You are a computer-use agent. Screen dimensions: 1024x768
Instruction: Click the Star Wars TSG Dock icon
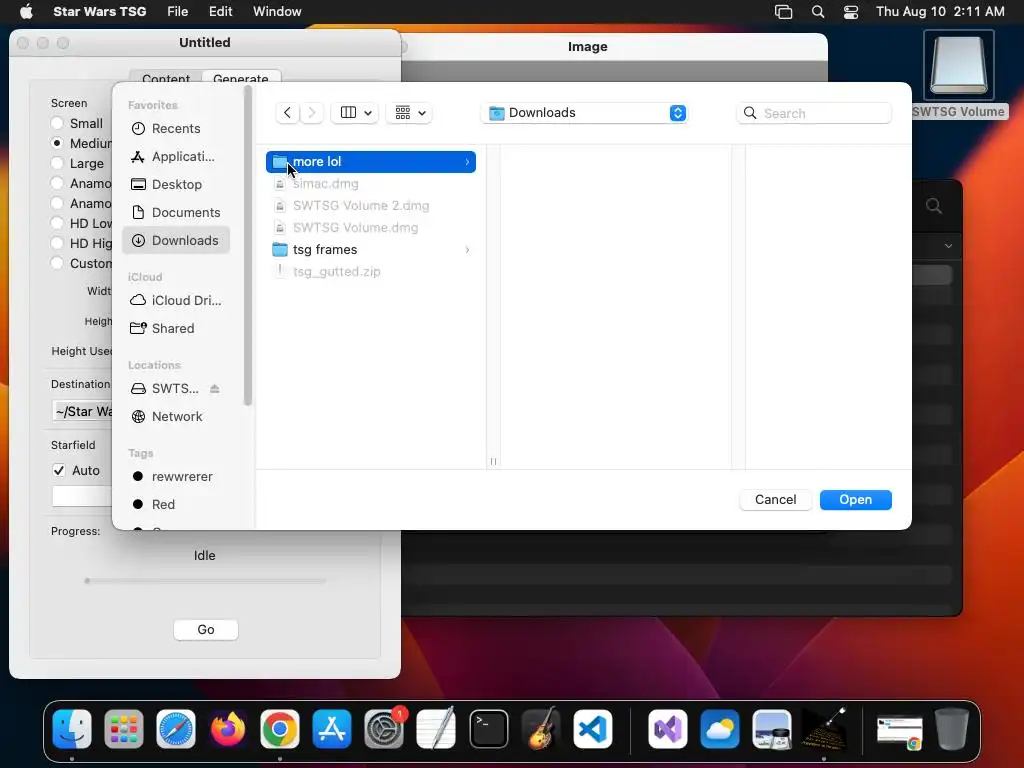(x=824, y=729)
